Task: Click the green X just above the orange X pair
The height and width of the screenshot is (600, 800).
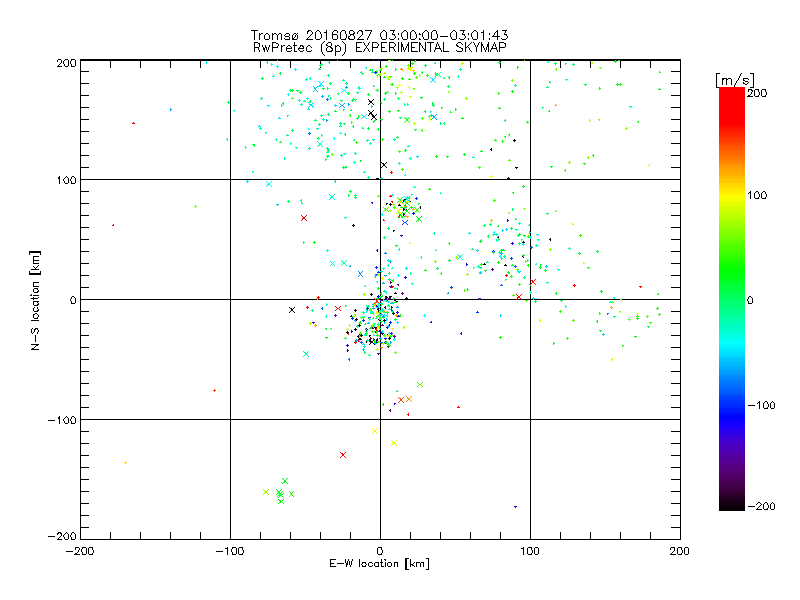Action: pyautogui.click(x=420, y=384)
